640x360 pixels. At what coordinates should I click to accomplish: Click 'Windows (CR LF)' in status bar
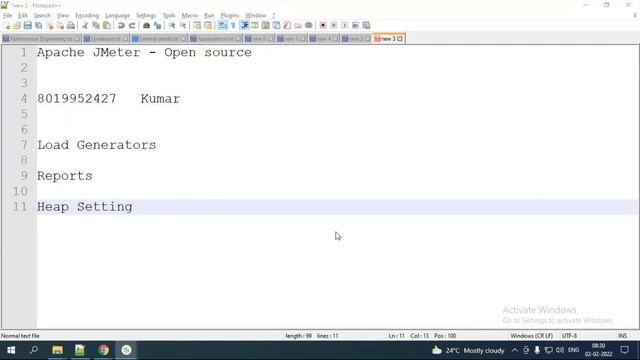point(531,336)
